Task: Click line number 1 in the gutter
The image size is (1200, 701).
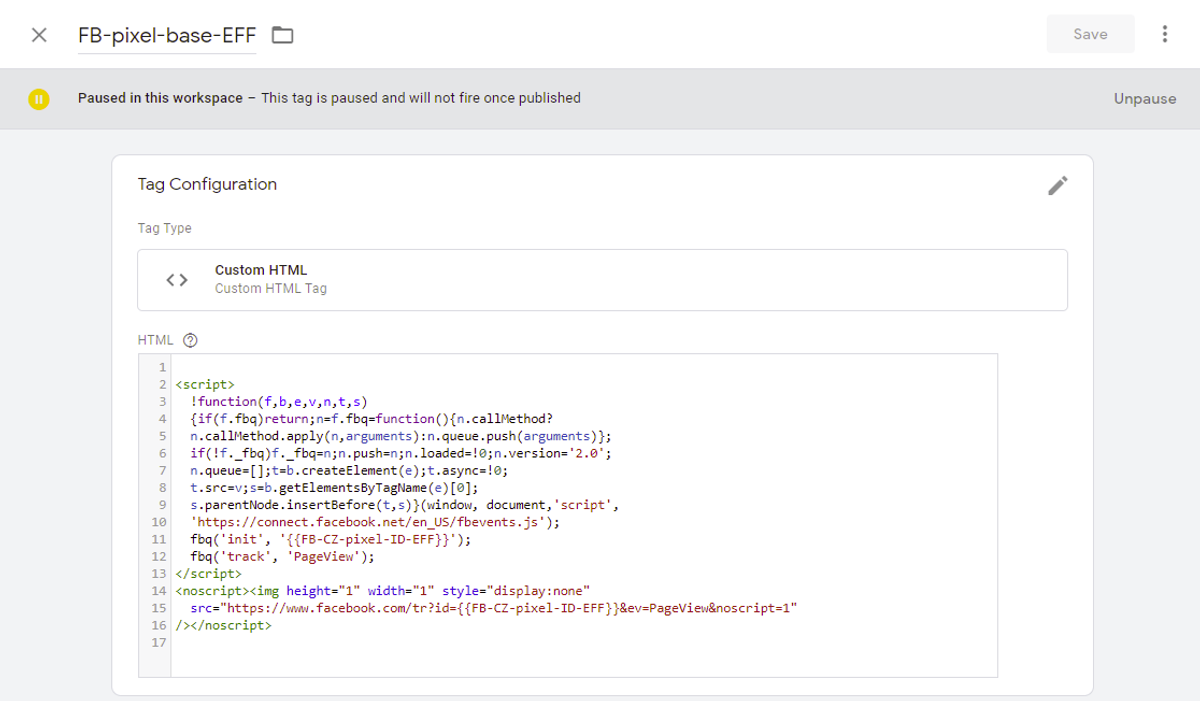Action: (162, 367)
